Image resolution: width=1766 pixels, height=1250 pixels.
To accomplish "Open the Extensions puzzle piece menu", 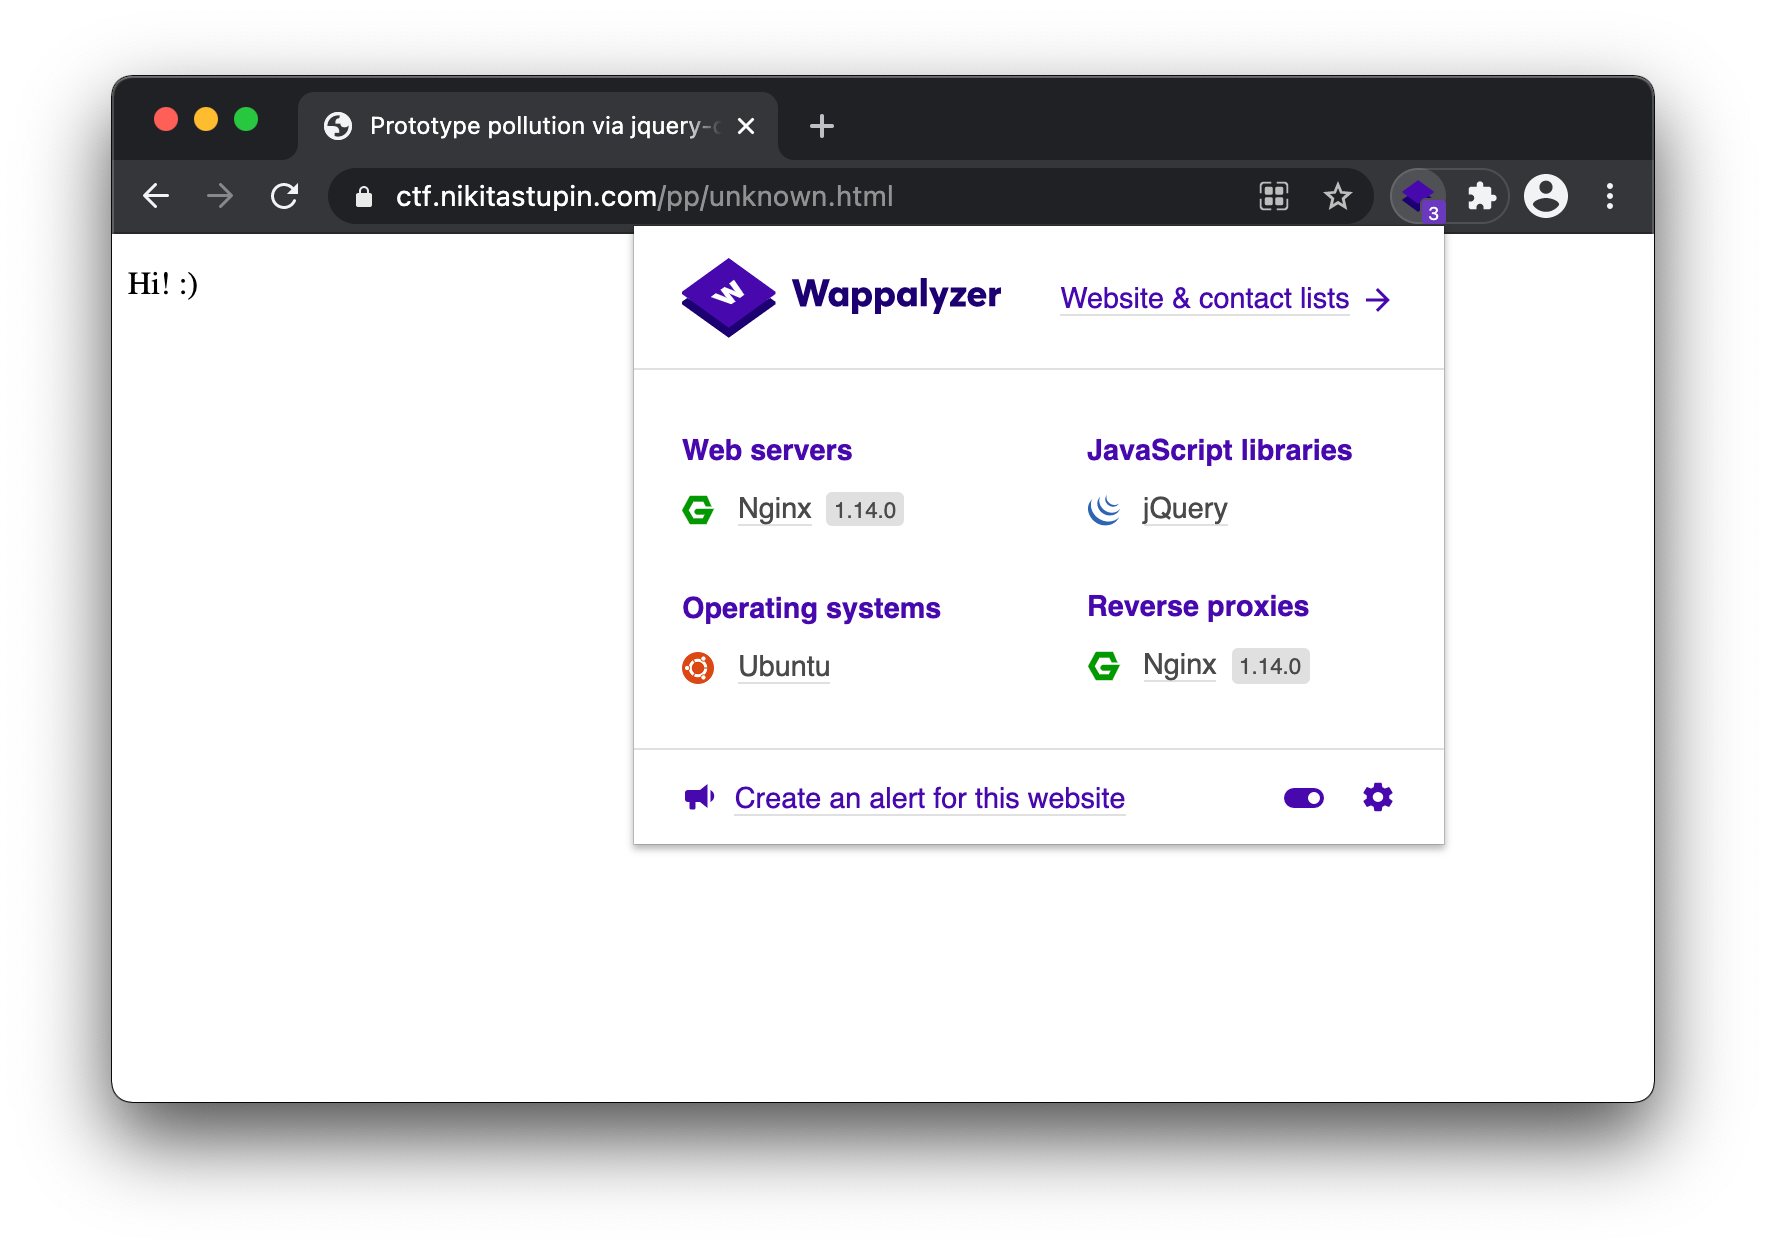I will point(1482,196).
